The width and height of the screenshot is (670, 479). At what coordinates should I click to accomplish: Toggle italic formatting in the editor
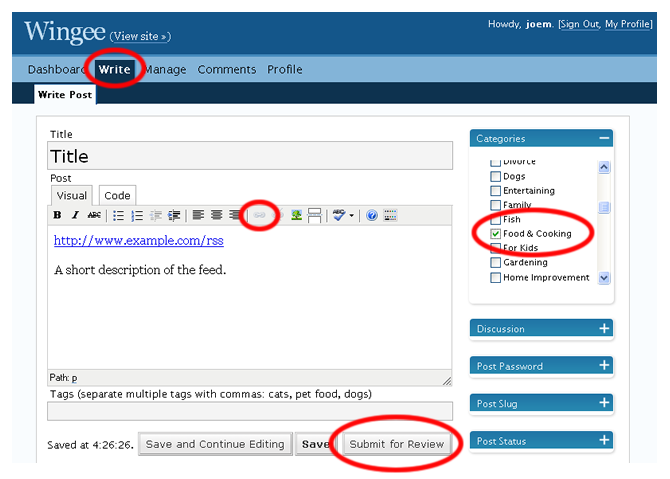75,215
